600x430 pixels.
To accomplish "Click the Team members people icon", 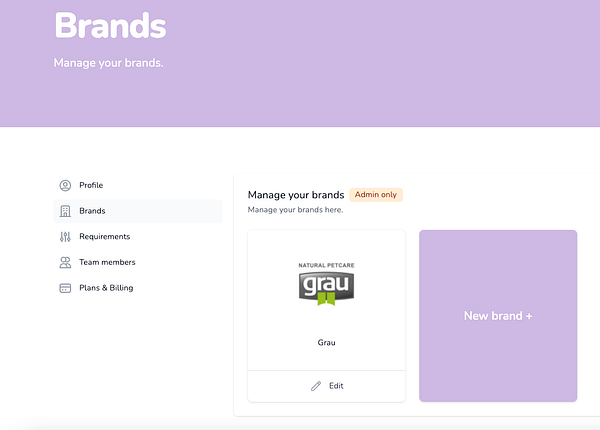I will coord(65,262).
